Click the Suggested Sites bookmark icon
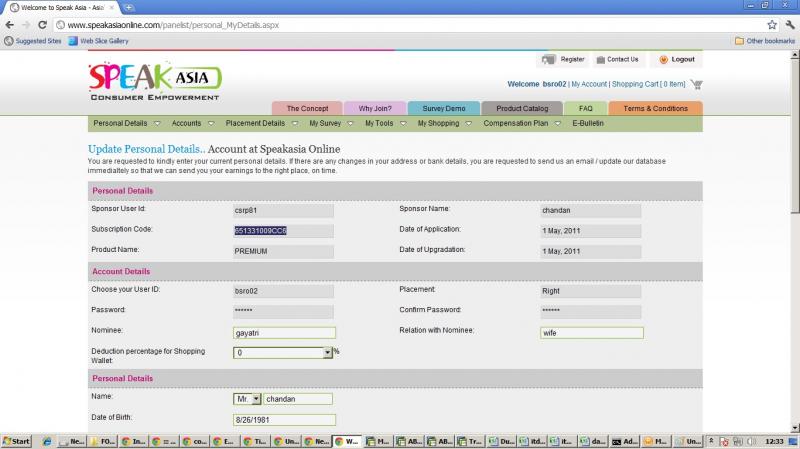 9,41
